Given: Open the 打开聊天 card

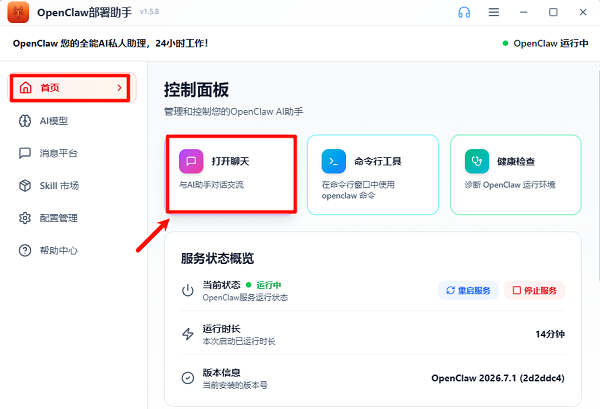Looking at the screenshot, I should coord(232,174).
